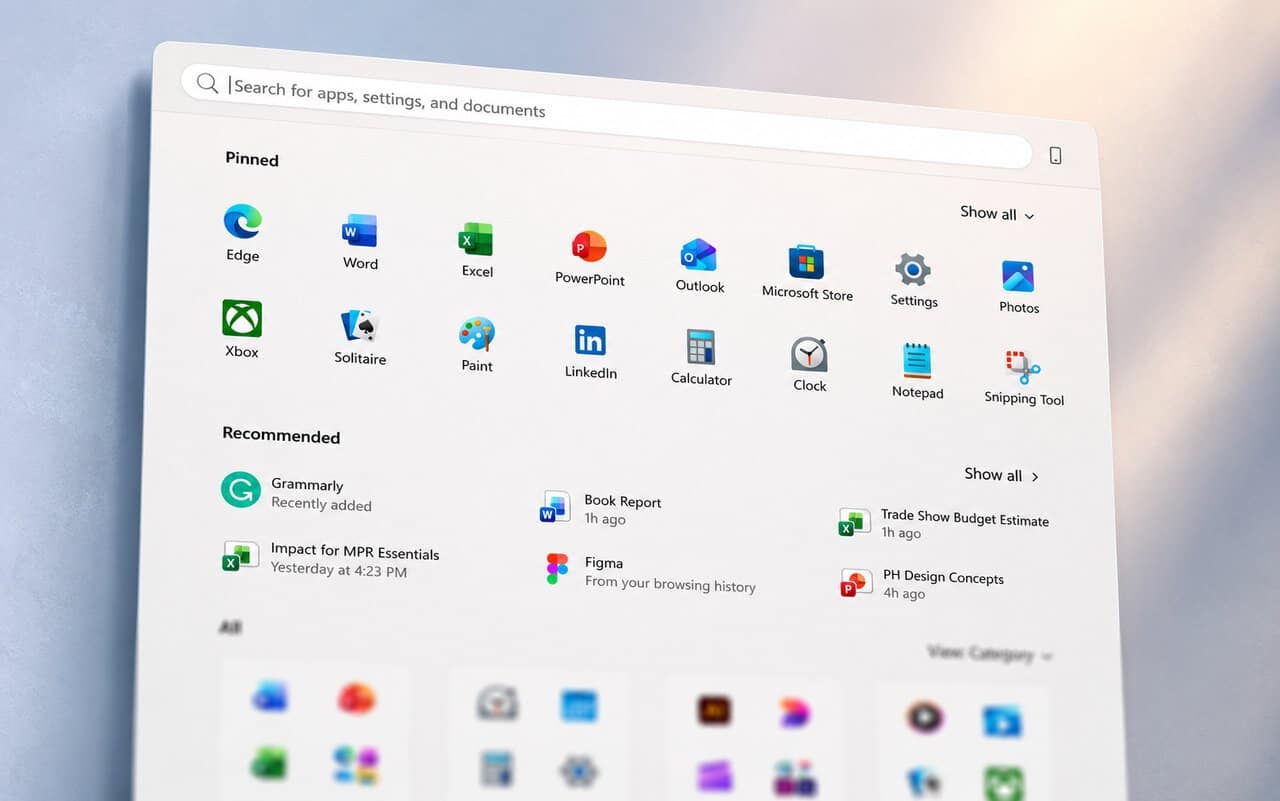Open the Book Report Word document

601,509
